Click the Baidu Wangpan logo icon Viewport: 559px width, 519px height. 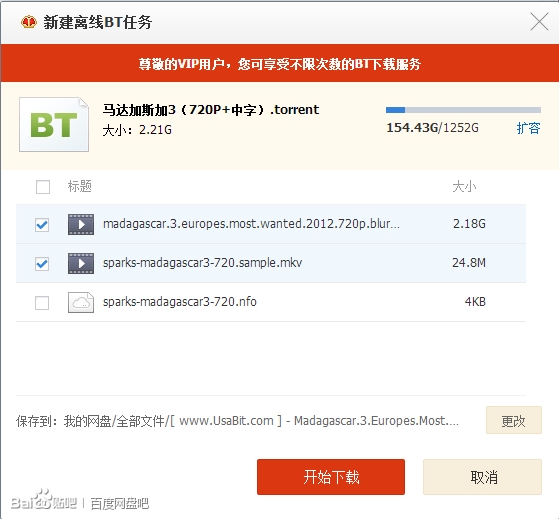coord(29,22)
